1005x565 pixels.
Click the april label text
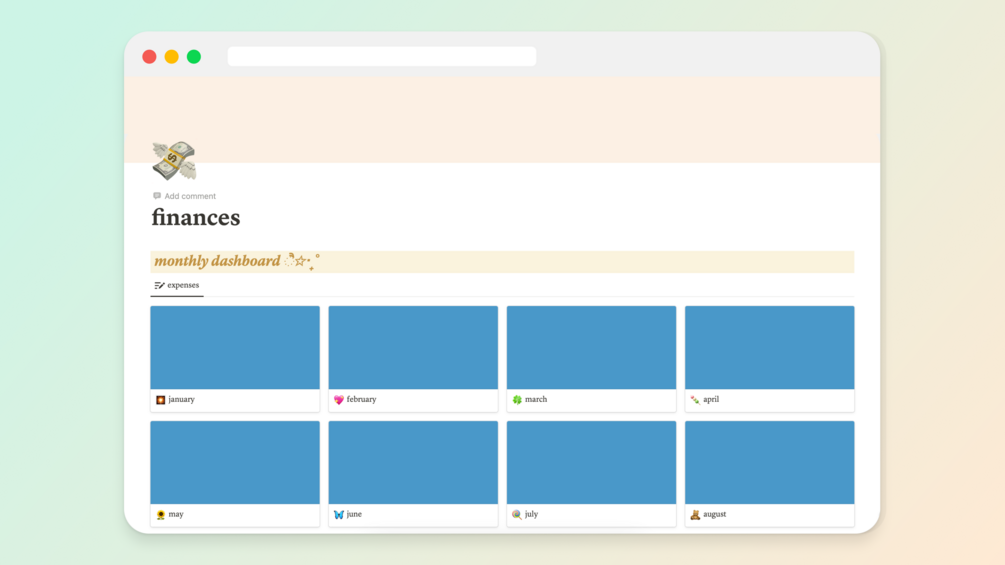pyautogui.click(x=711, y=399)
